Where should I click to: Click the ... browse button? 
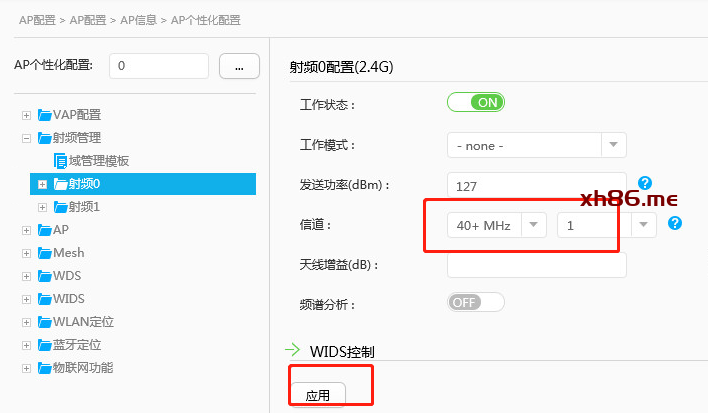click(239, 66)
